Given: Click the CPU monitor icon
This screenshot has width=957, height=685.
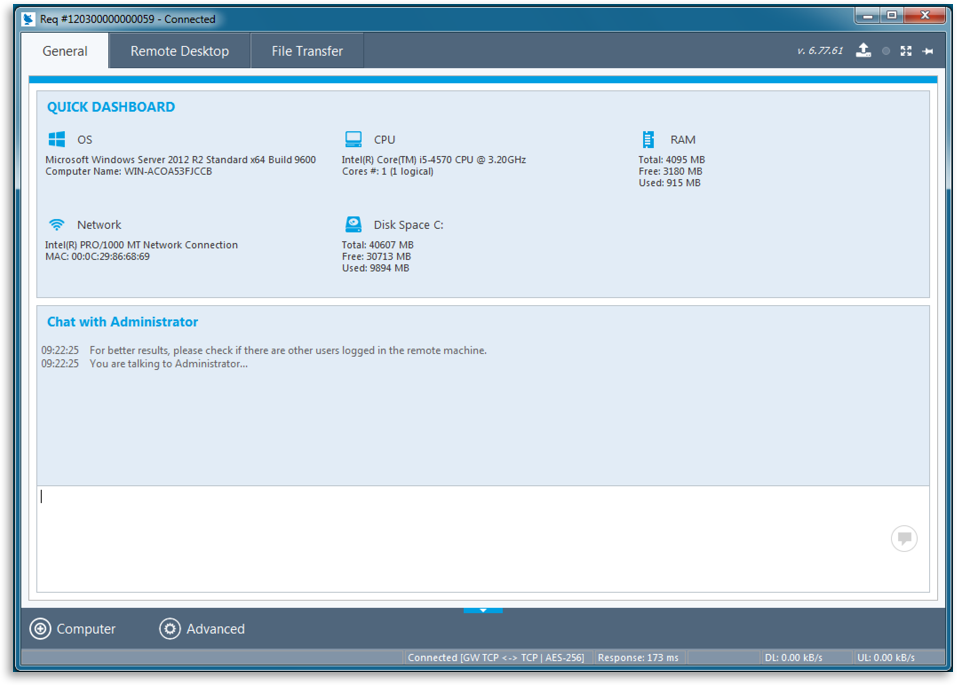Looking at the screenshot, I should click(x=352, y=138).
